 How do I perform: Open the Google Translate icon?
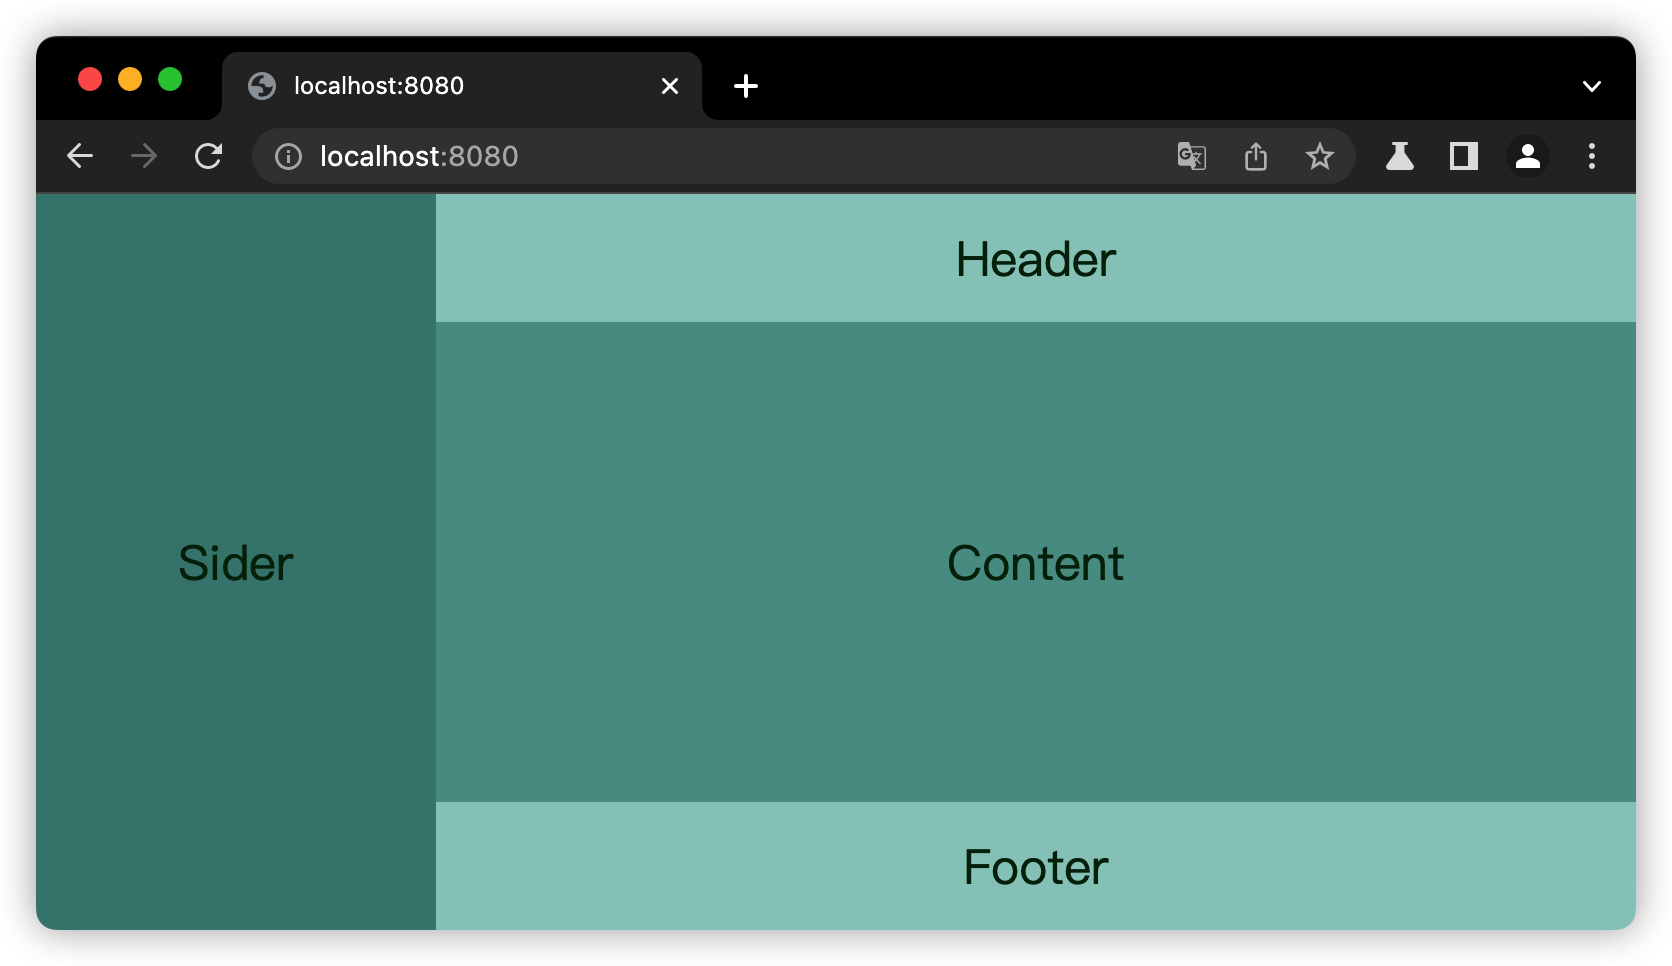click(1191, 156)
